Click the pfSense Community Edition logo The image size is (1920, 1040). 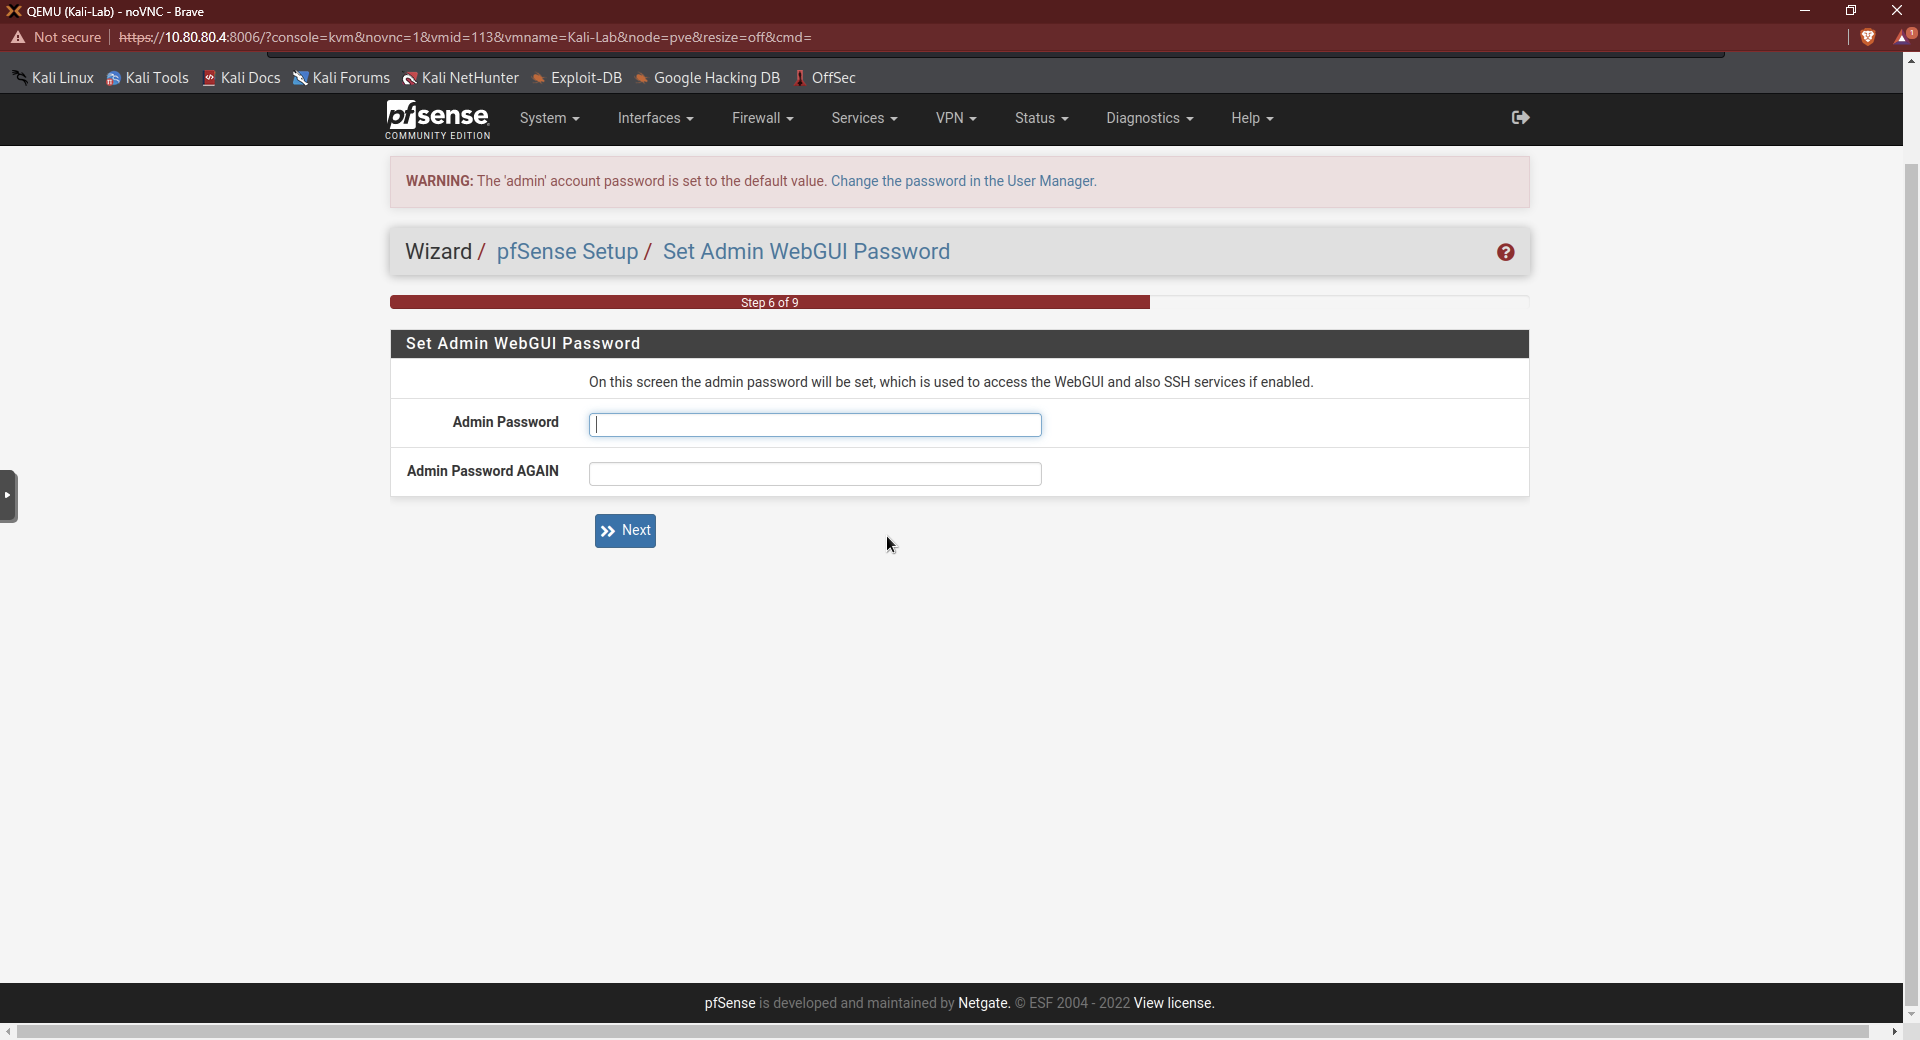pyautogui.click(x=437, y=120)
